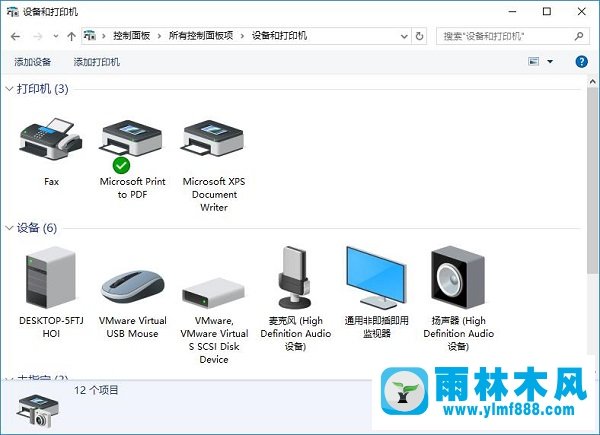Select the VMware Virtual USB Mouse icon
The image size is (600, 435).
click(x=132, y=287)
